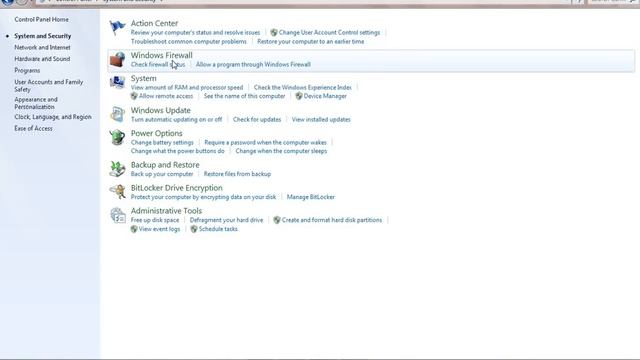Click Check firewall status
This screenshot has height=360, width=640.
pyautogui.click(x=158, y=64)
